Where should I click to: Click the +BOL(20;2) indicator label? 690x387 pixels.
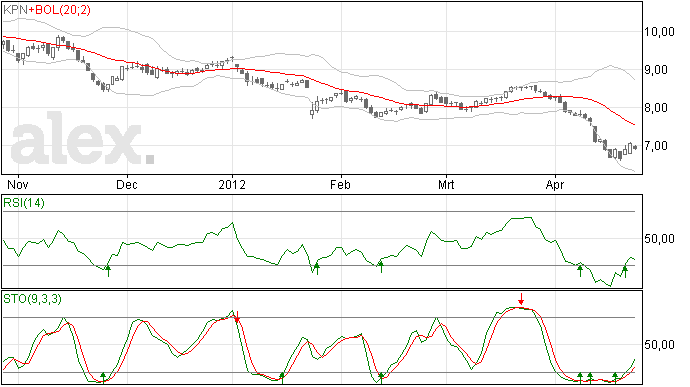(x=60, y=10)
